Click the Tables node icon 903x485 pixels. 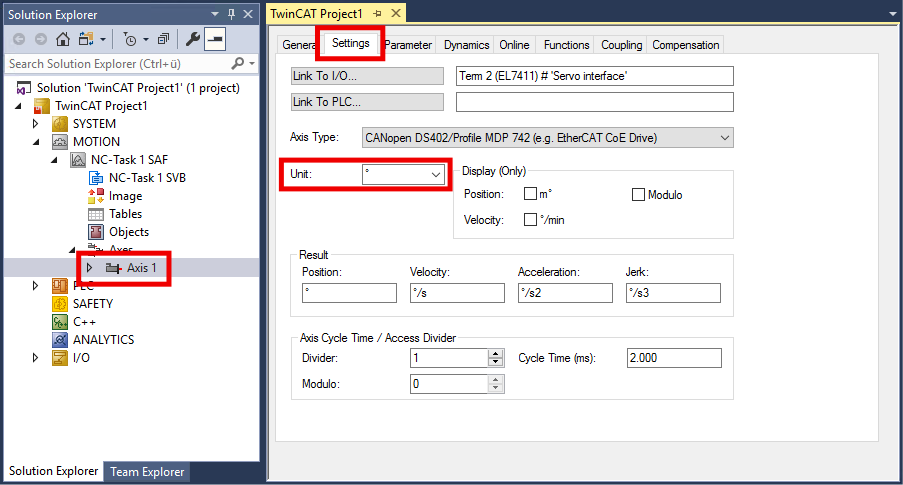tap(96, 214)
